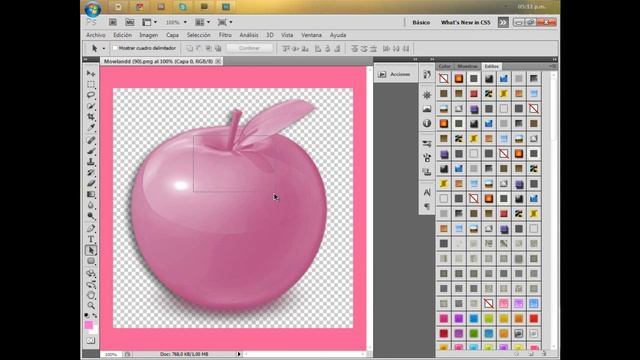The width and height of the screenshot is (640, 360).
Task: Select the Rectangular Marquee tool
Action: (91, 84)
